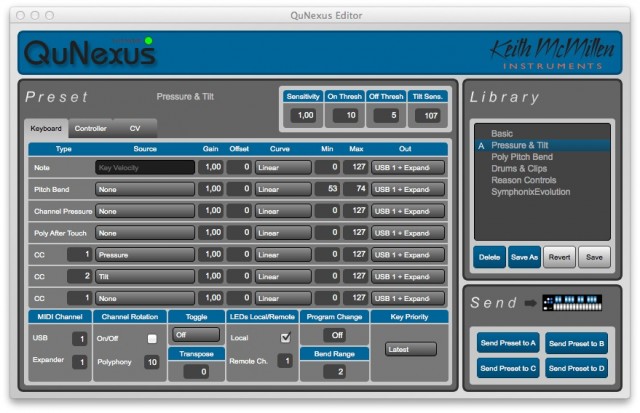The width and height of the screenshot is (640, 413).
Task: Click the Pitch Bend Max value 74
Action: pyautogui.click(x=356, y=189)
